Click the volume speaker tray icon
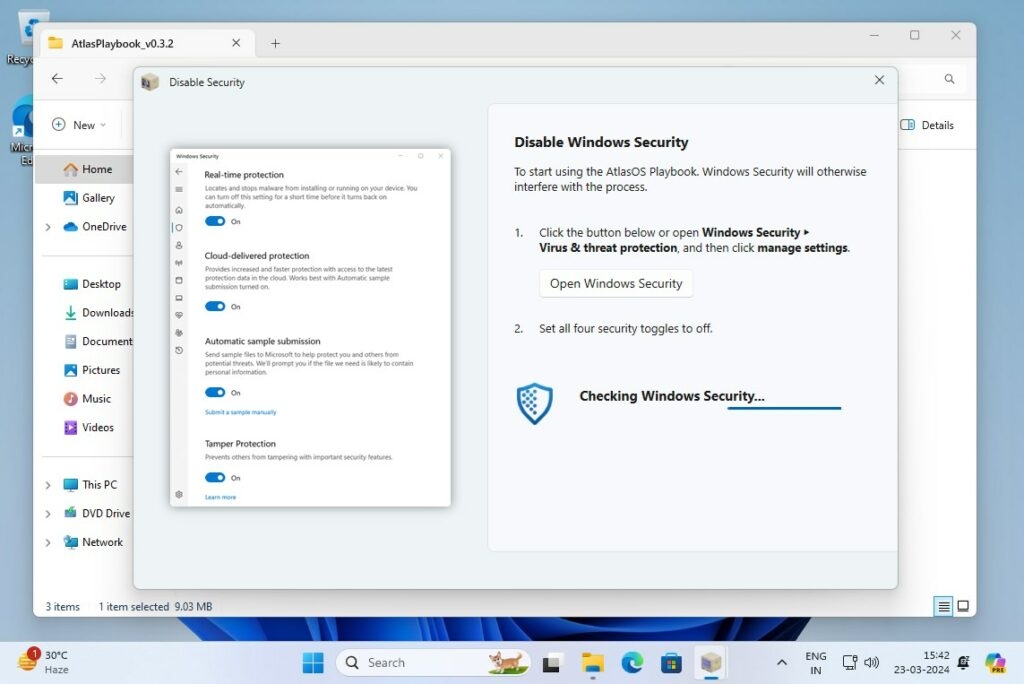The width and height of the screenshot is (1024, 684). click(871, 662)
